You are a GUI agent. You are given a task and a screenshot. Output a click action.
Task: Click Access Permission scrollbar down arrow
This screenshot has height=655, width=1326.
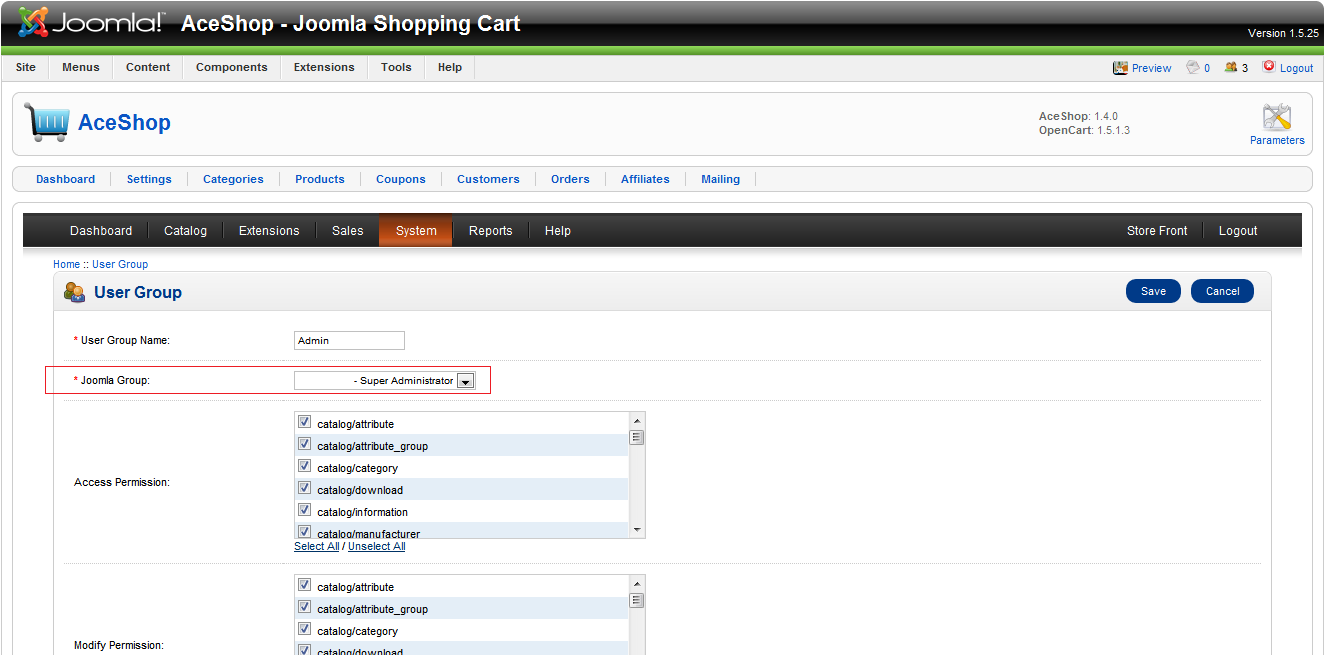[636, 529]
